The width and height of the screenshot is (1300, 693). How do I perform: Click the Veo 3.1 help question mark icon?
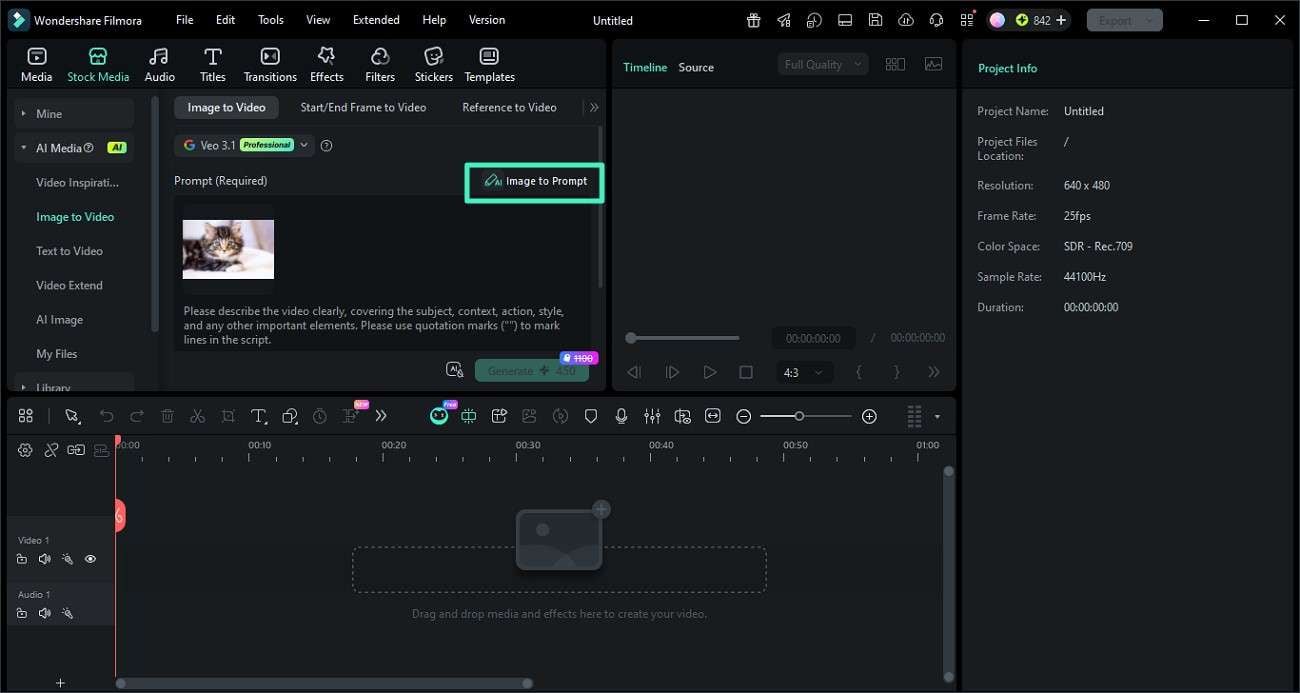coord(326,146)
